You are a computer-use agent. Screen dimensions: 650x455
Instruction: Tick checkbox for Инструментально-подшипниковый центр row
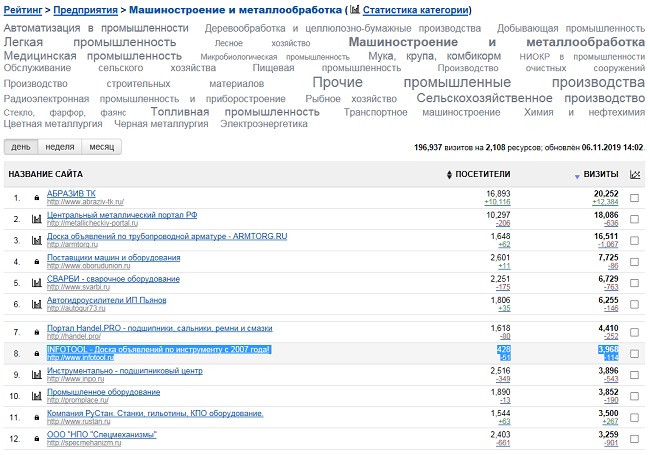click(634, 375)
